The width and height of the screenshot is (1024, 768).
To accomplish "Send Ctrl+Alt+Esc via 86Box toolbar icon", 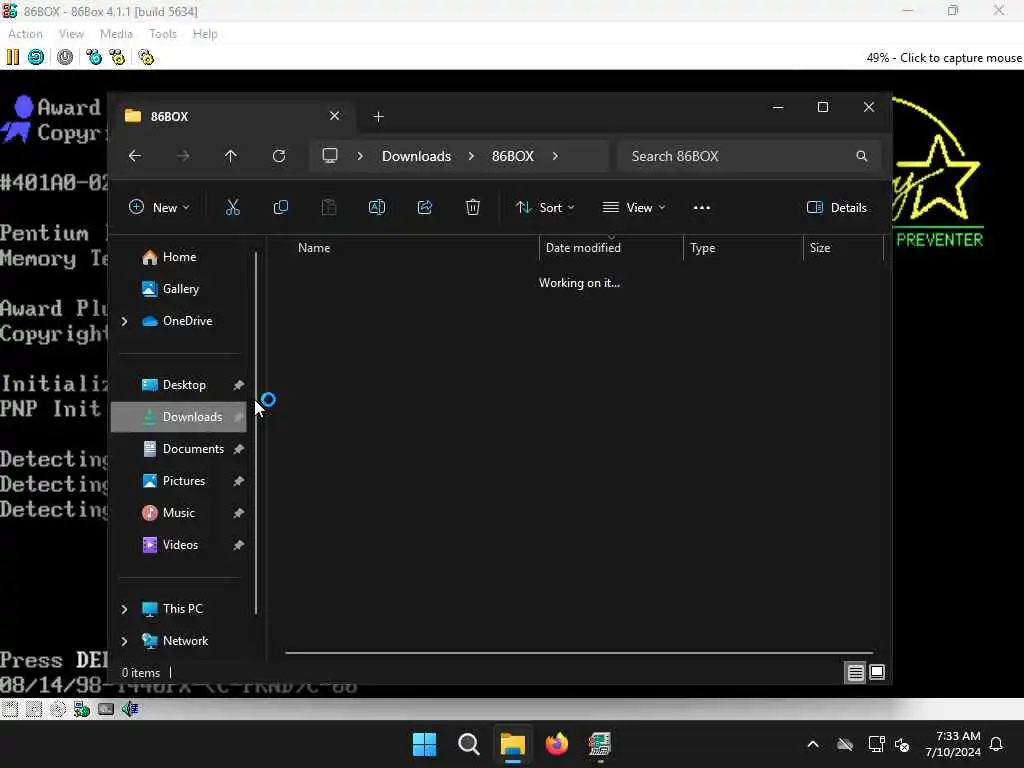I will point(117,57).
